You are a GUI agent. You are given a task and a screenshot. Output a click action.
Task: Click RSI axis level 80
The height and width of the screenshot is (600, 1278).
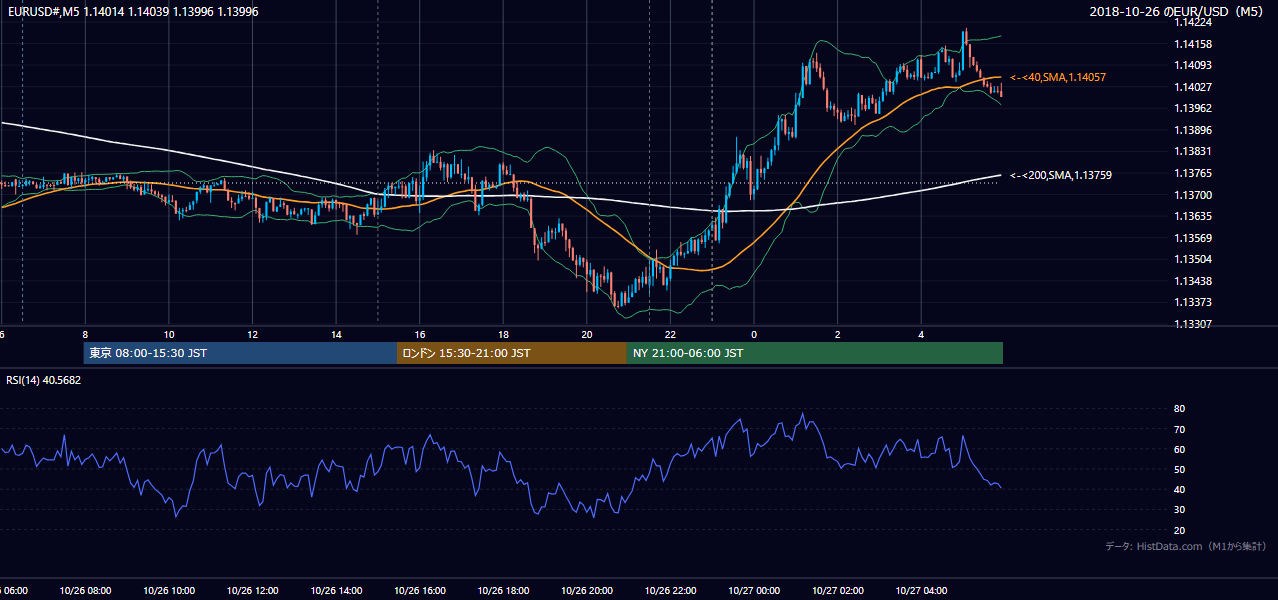point(1179,409)
